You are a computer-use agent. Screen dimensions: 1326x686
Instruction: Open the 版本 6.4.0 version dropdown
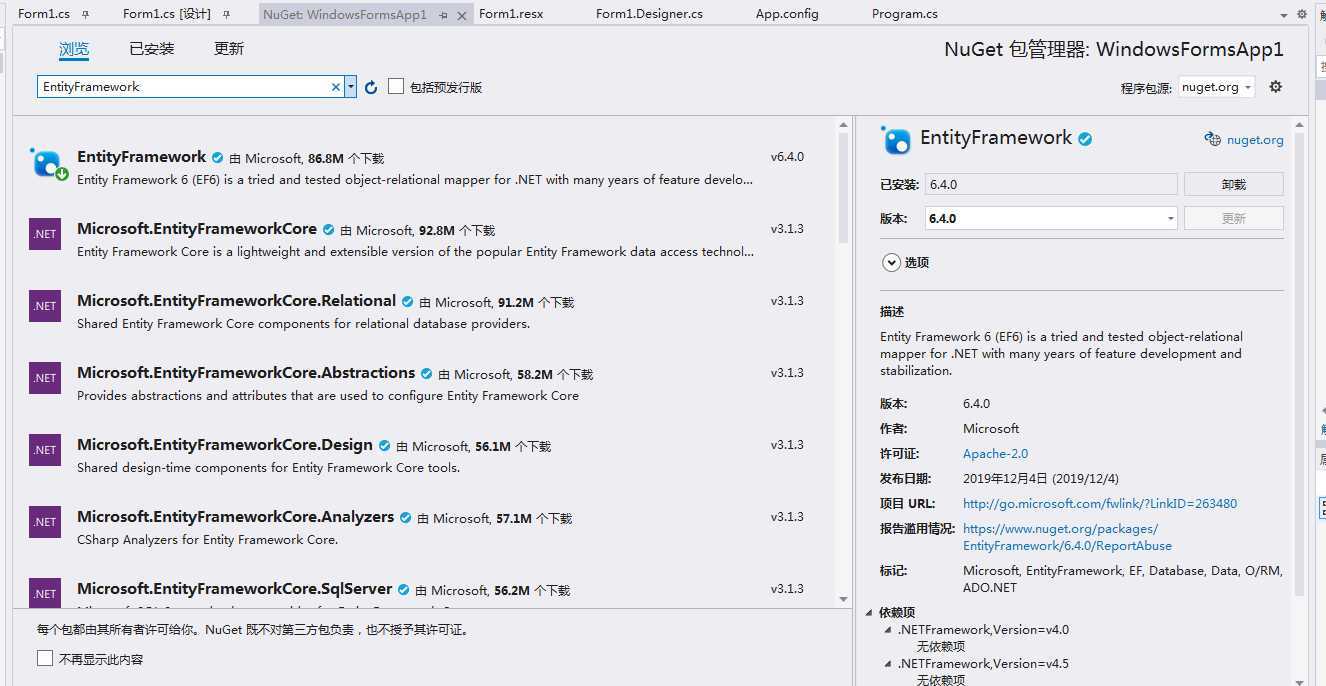click(1052, 218)
